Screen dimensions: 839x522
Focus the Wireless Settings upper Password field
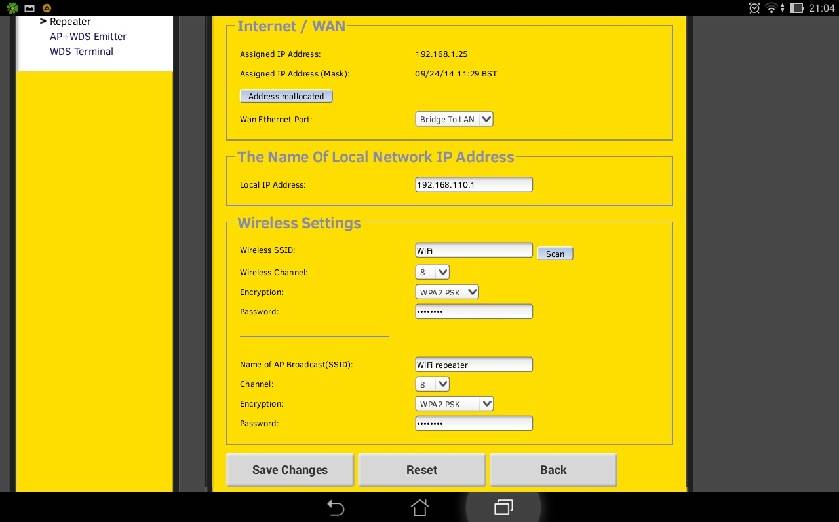pos(474,311)
